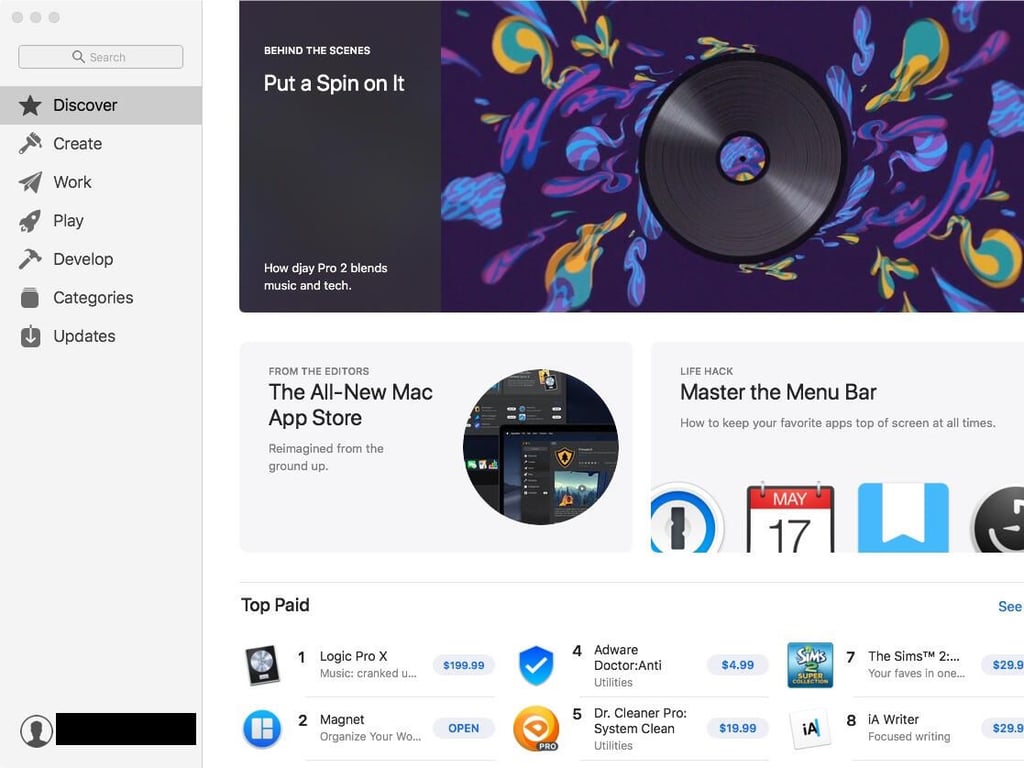1024x768 pixels.
Task: Go to the Create section
Action: [x=101, y=144]
